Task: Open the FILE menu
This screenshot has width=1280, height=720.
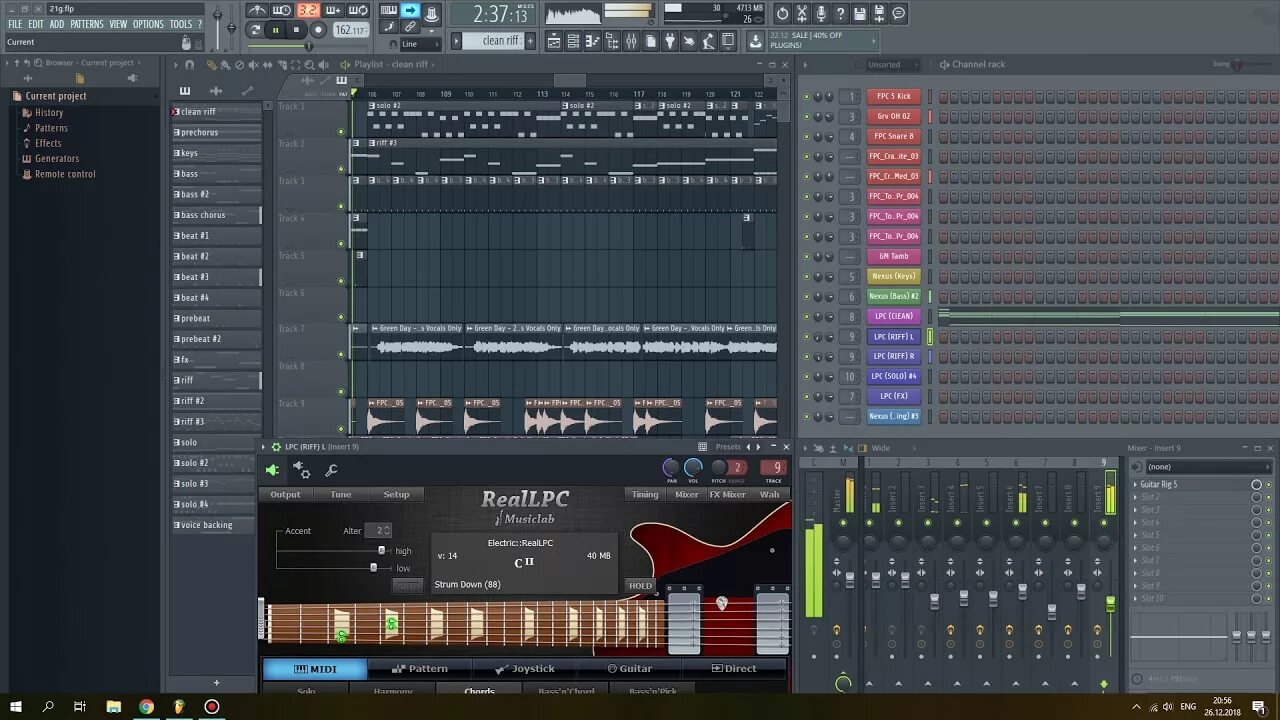Action: point(15,24)
